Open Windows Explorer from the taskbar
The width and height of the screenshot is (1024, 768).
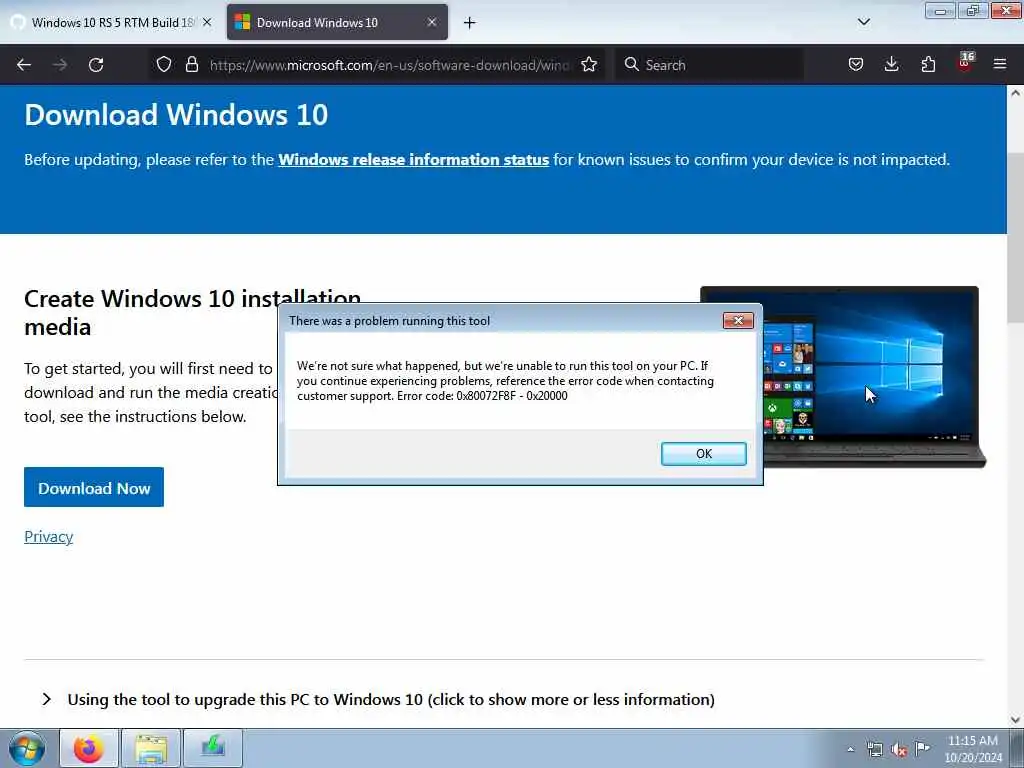pyautogui.click(x=151, y=748)
